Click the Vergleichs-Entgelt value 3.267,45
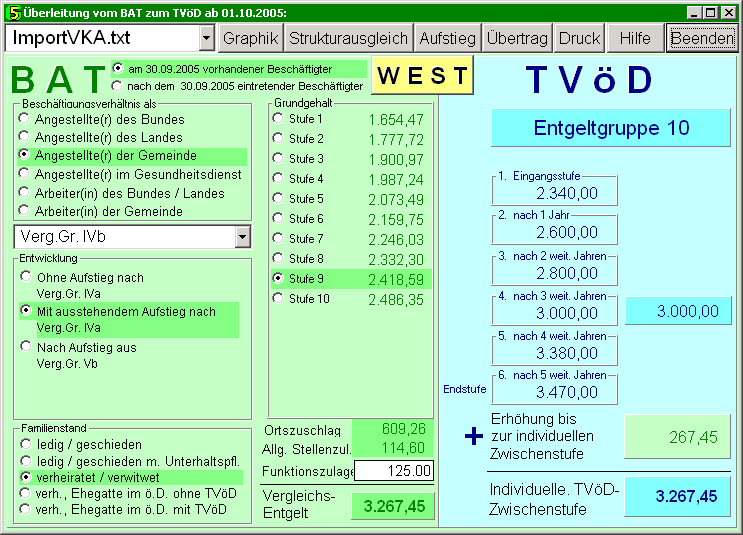The image size is (743, 535). [x=393, y=506]
